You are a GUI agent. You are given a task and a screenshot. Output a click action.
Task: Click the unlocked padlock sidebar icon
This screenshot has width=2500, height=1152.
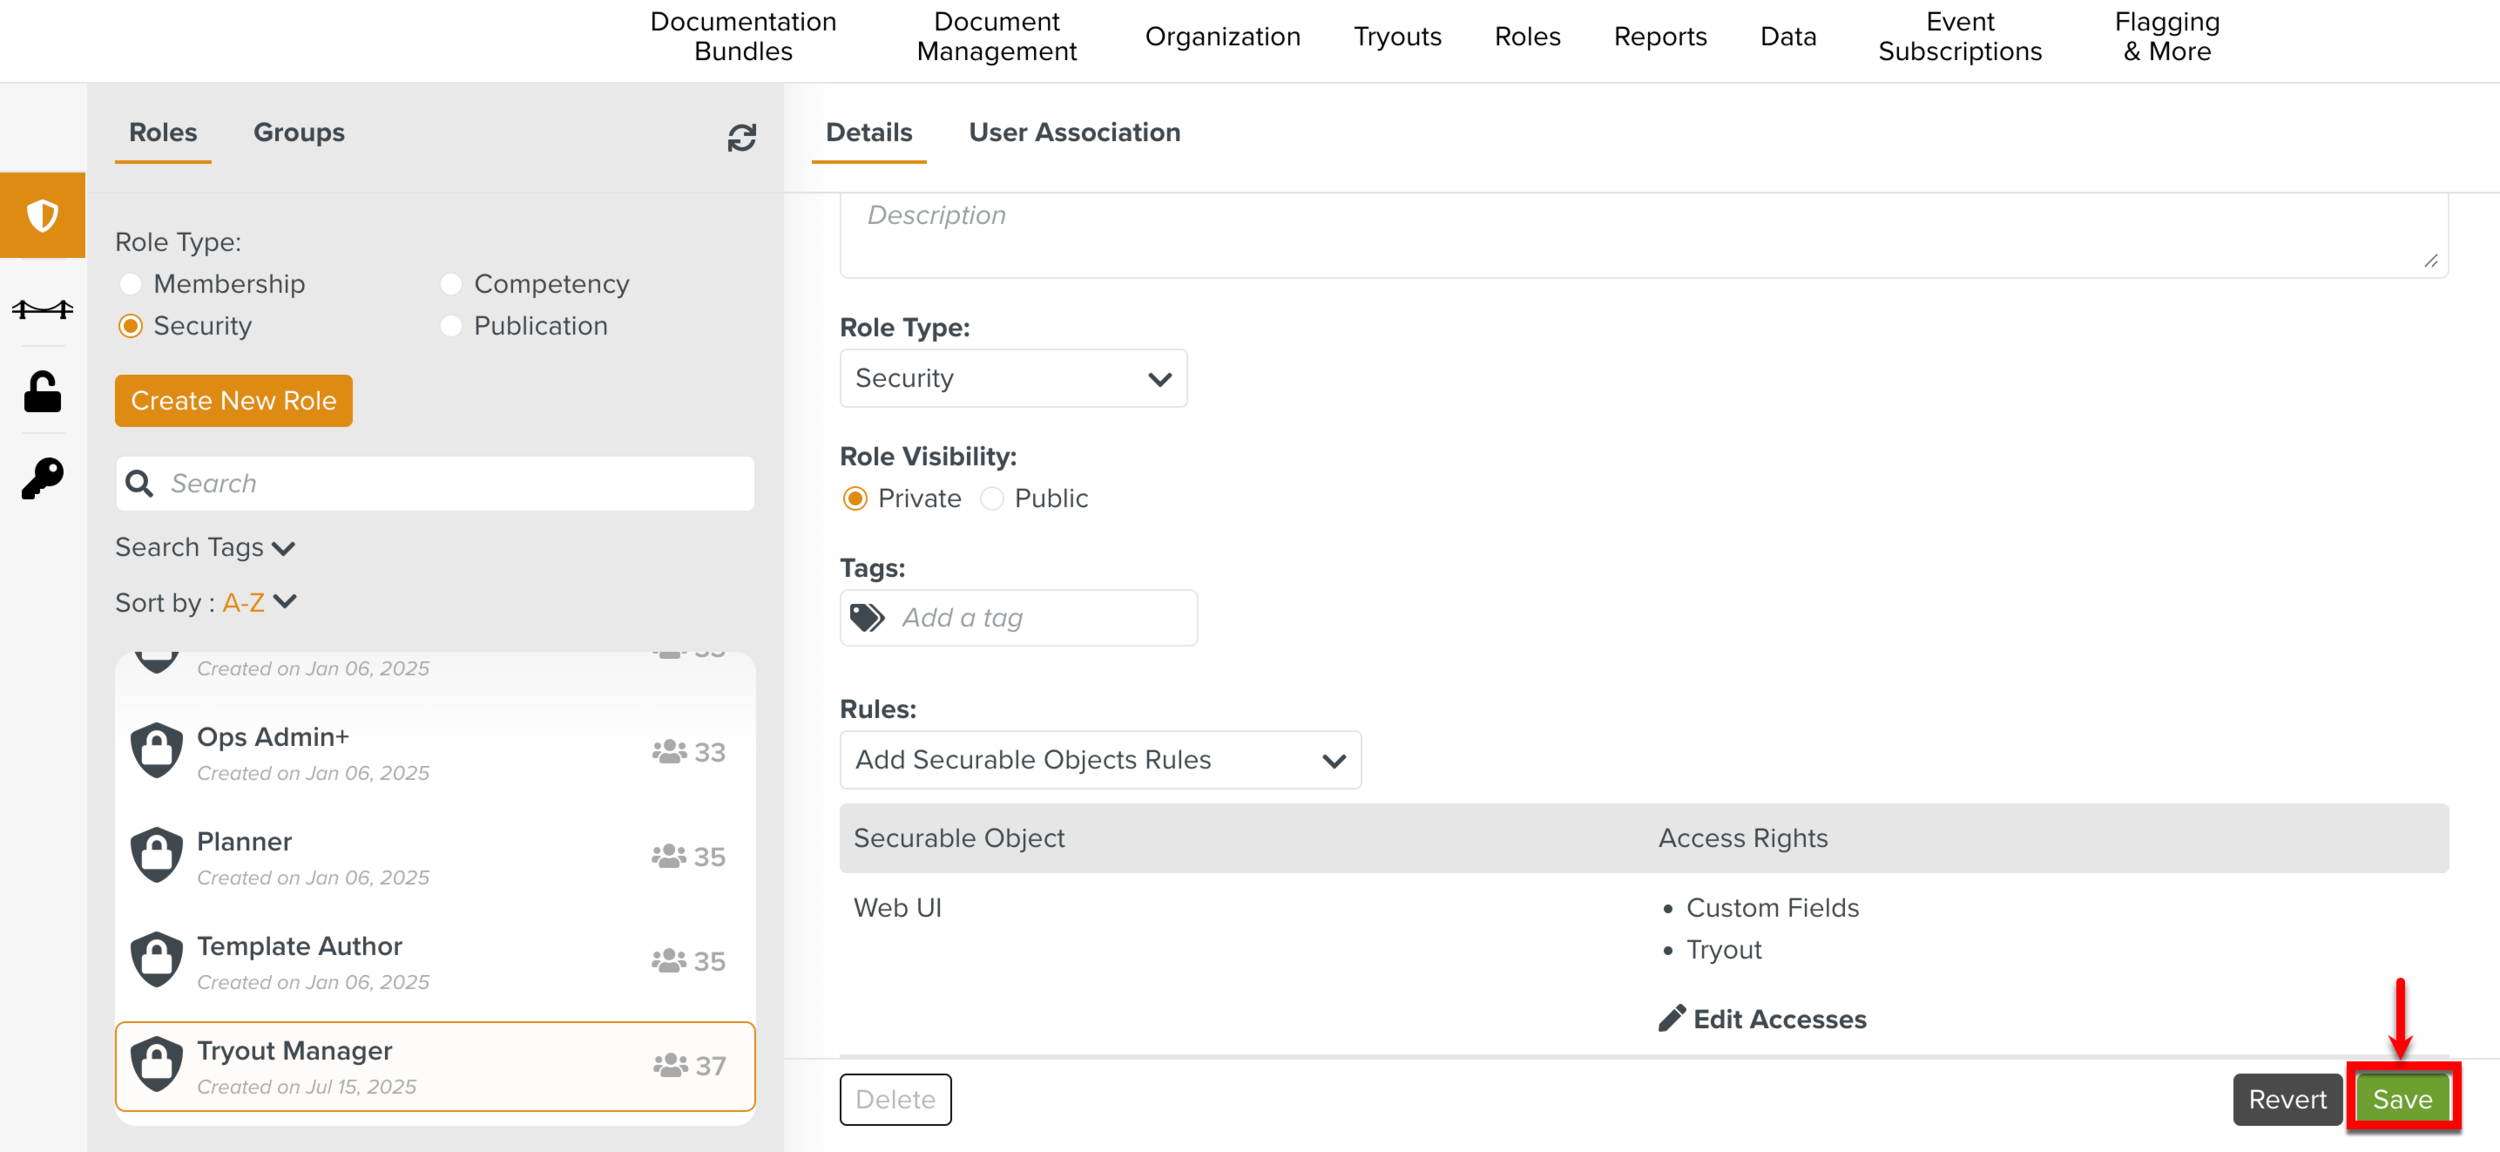pos(42,392)
